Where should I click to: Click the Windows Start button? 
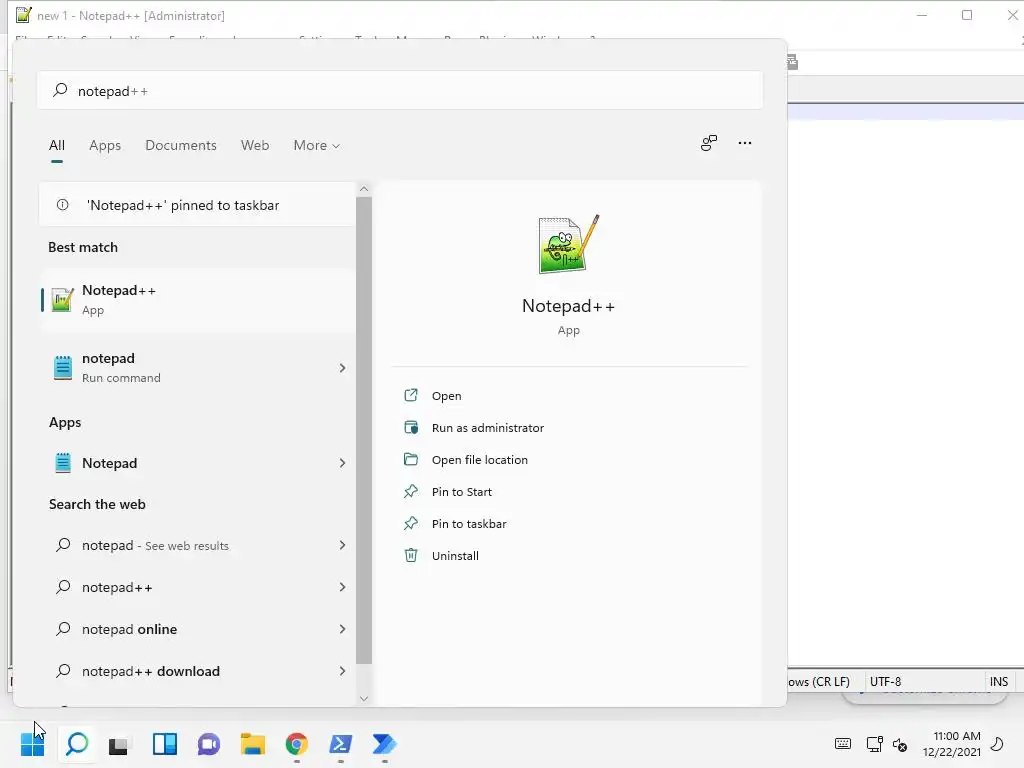point(33,744)
